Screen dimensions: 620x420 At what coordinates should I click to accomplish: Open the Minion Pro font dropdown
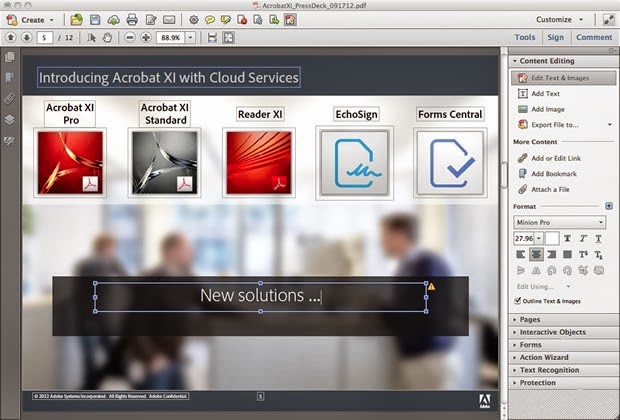click(559, 222)
